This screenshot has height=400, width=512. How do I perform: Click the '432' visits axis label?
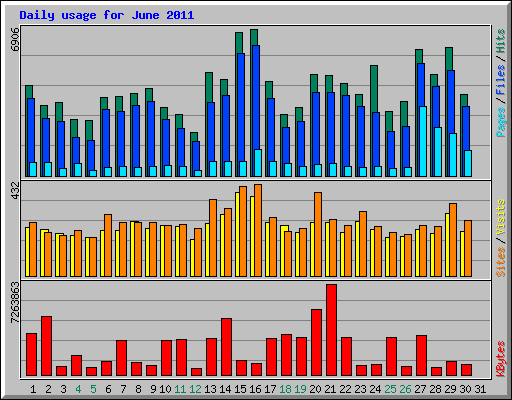tap(15, 191)
